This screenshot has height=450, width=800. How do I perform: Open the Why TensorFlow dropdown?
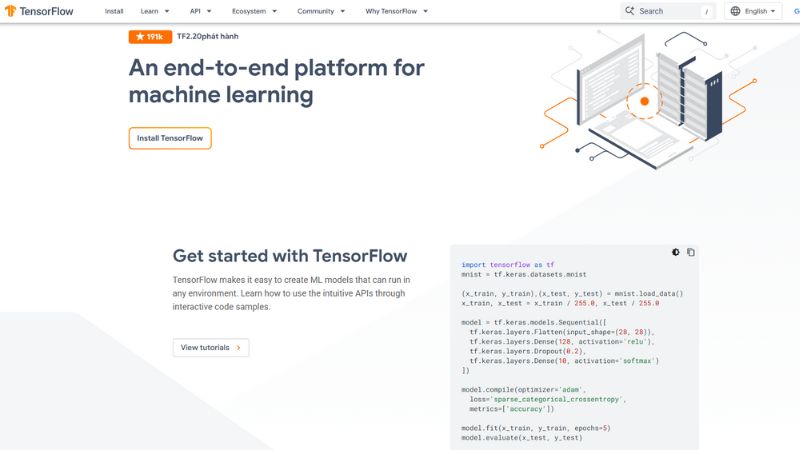tap(396, 11)
